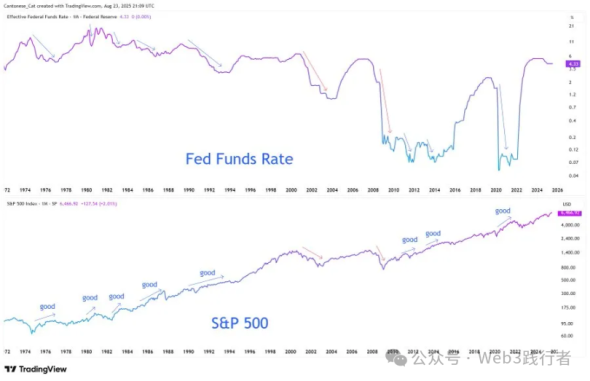Click the 4,000.00 level on S&P price axis
The image size is (590, 381).
click(570, 225)
